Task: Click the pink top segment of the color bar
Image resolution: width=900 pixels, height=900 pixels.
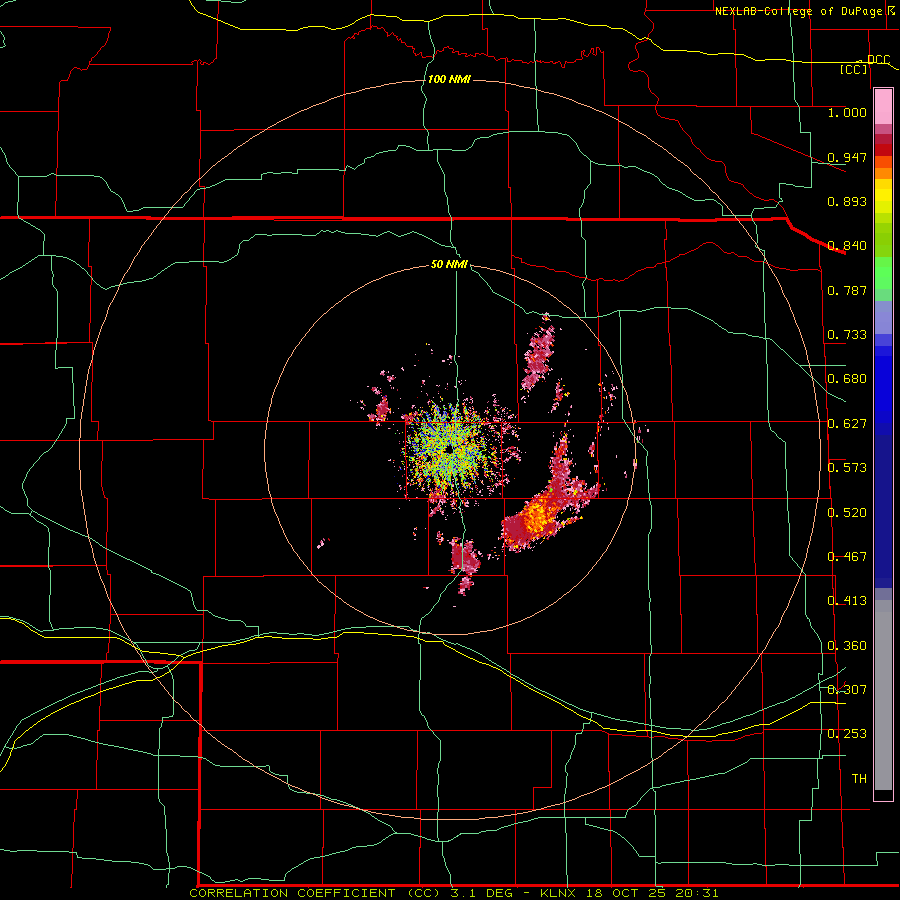Action: click(x=883, y=107)
